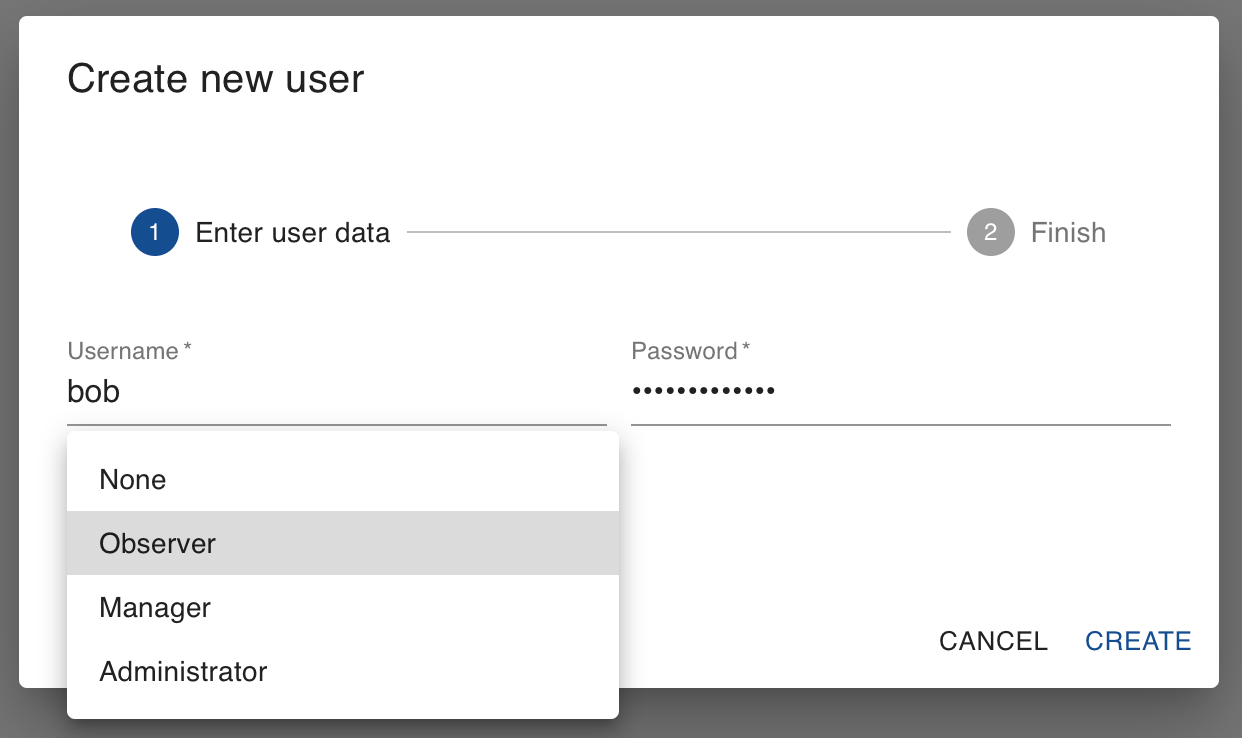Click the Password field label

(x=684, y=351)
